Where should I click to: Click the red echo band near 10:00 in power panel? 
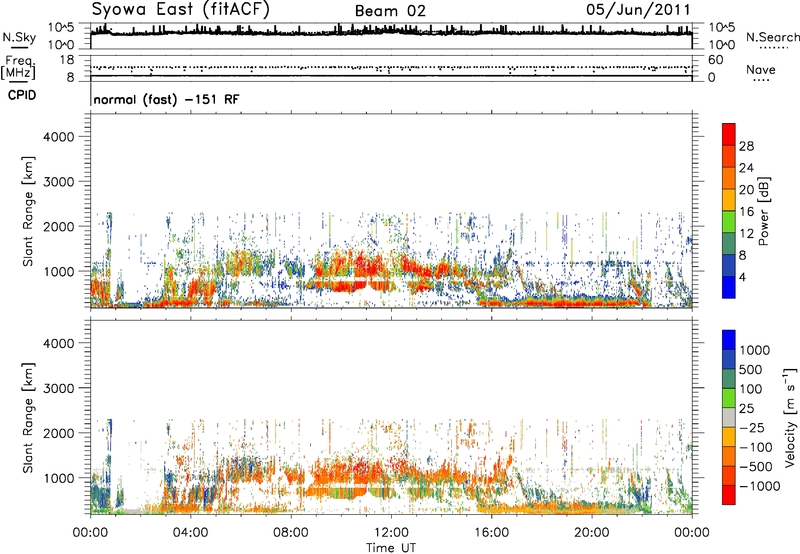pos(342,287)
